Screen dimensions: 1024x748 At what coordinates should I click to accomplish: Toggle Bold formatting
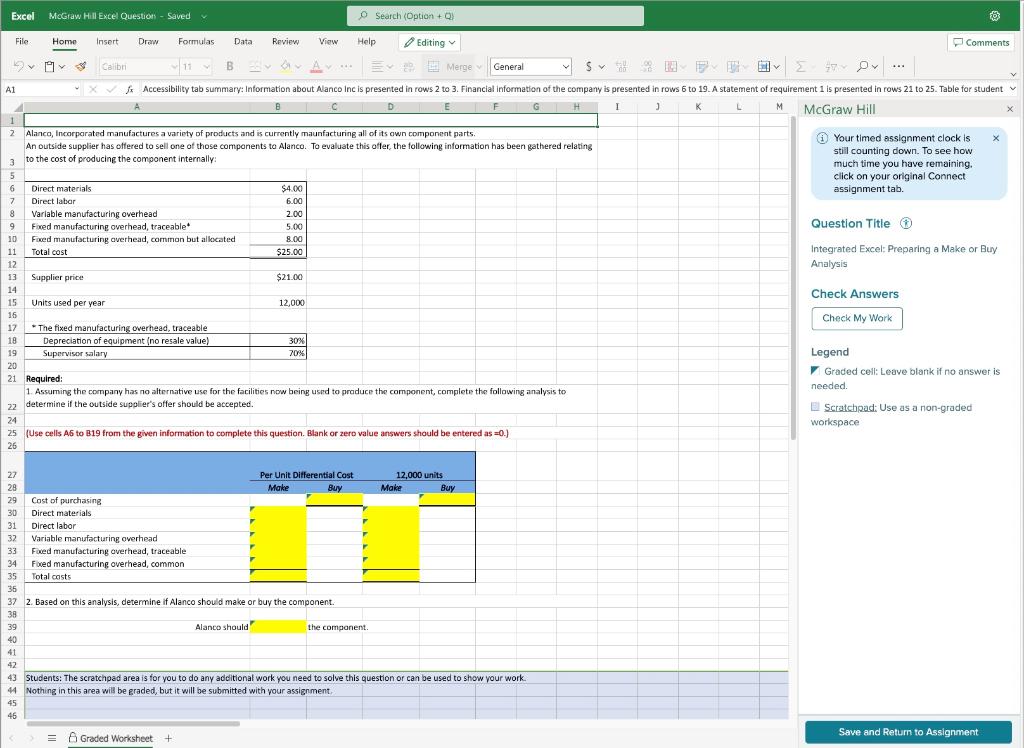pos(230,67)
